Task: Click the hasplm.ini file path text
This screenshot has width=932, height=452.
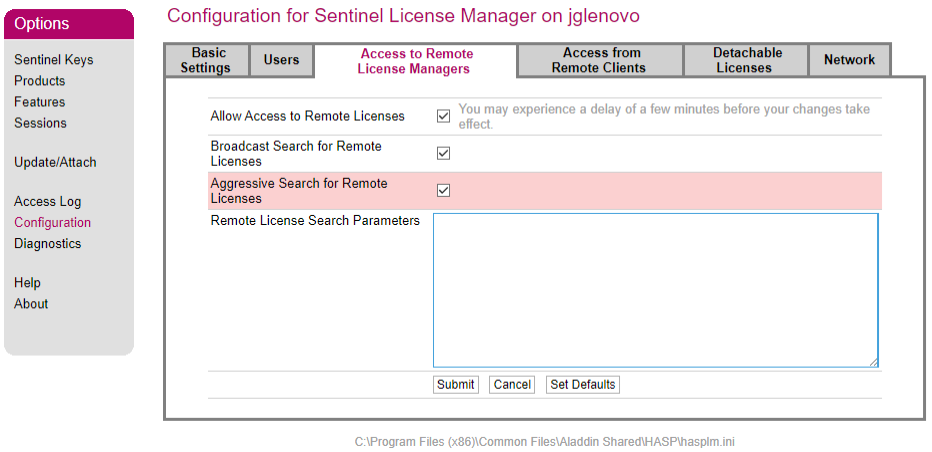Action: (x=545, y=442)
